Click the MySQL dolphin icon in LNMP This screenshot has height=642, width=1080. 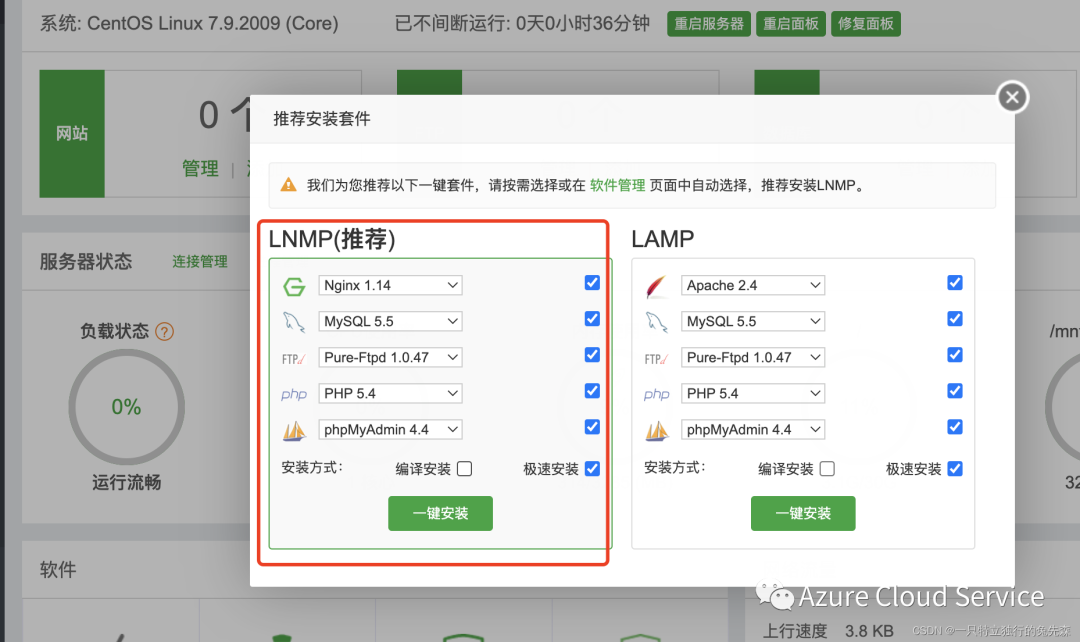tap(294, 322)
